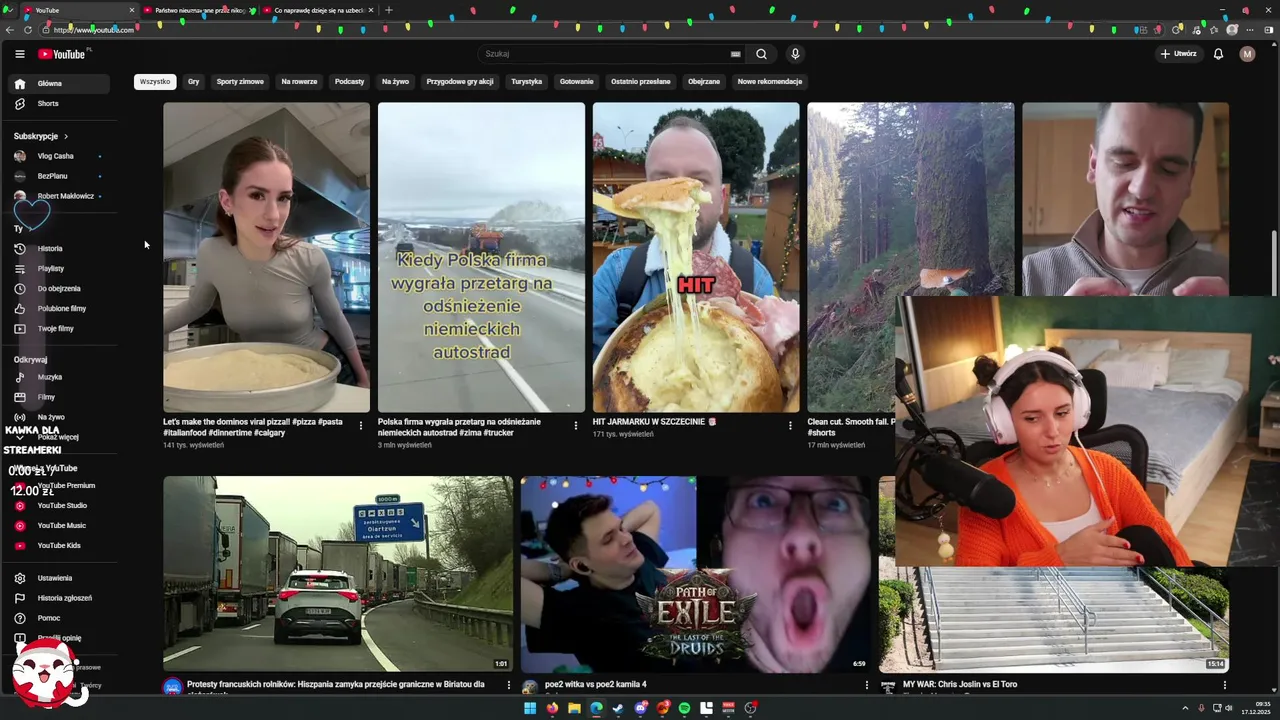The image size is (1280, 720).
Task: Select the Wszystko filter chip
Action: (155, 82)
